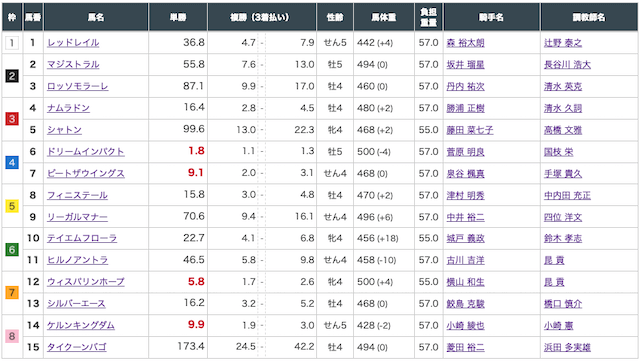Open jockey link 津村 明秀

pos(465,195)
